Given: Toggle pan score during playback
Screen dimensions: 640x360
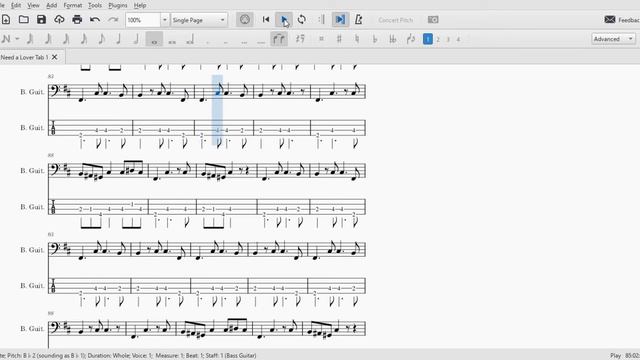Looking at the screenshot, I should (x=340, y=20).
